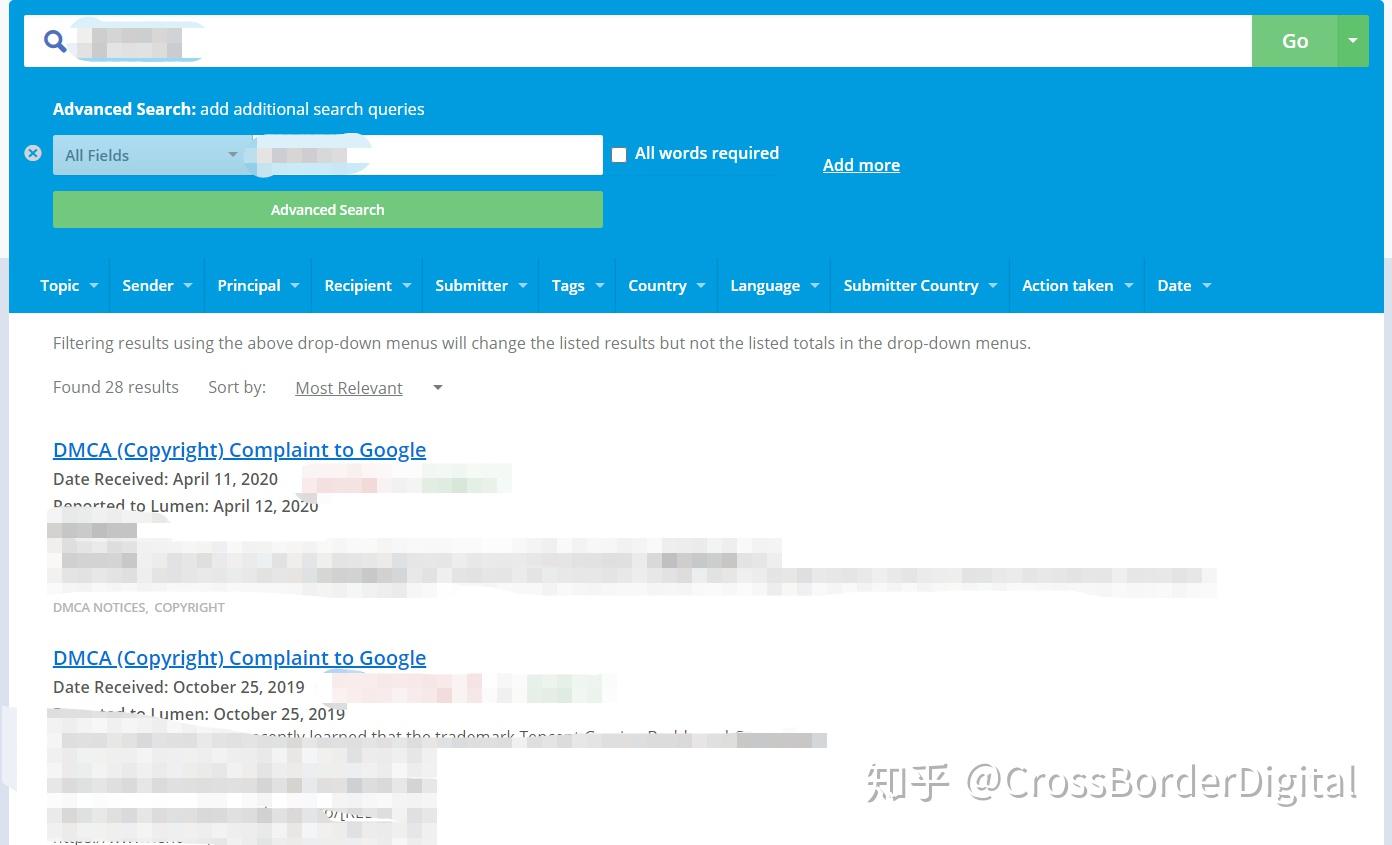Screen dimensions: 1392x845
Task: Open the Go button dropdown arrow
Action: (x=1352, y=41)
